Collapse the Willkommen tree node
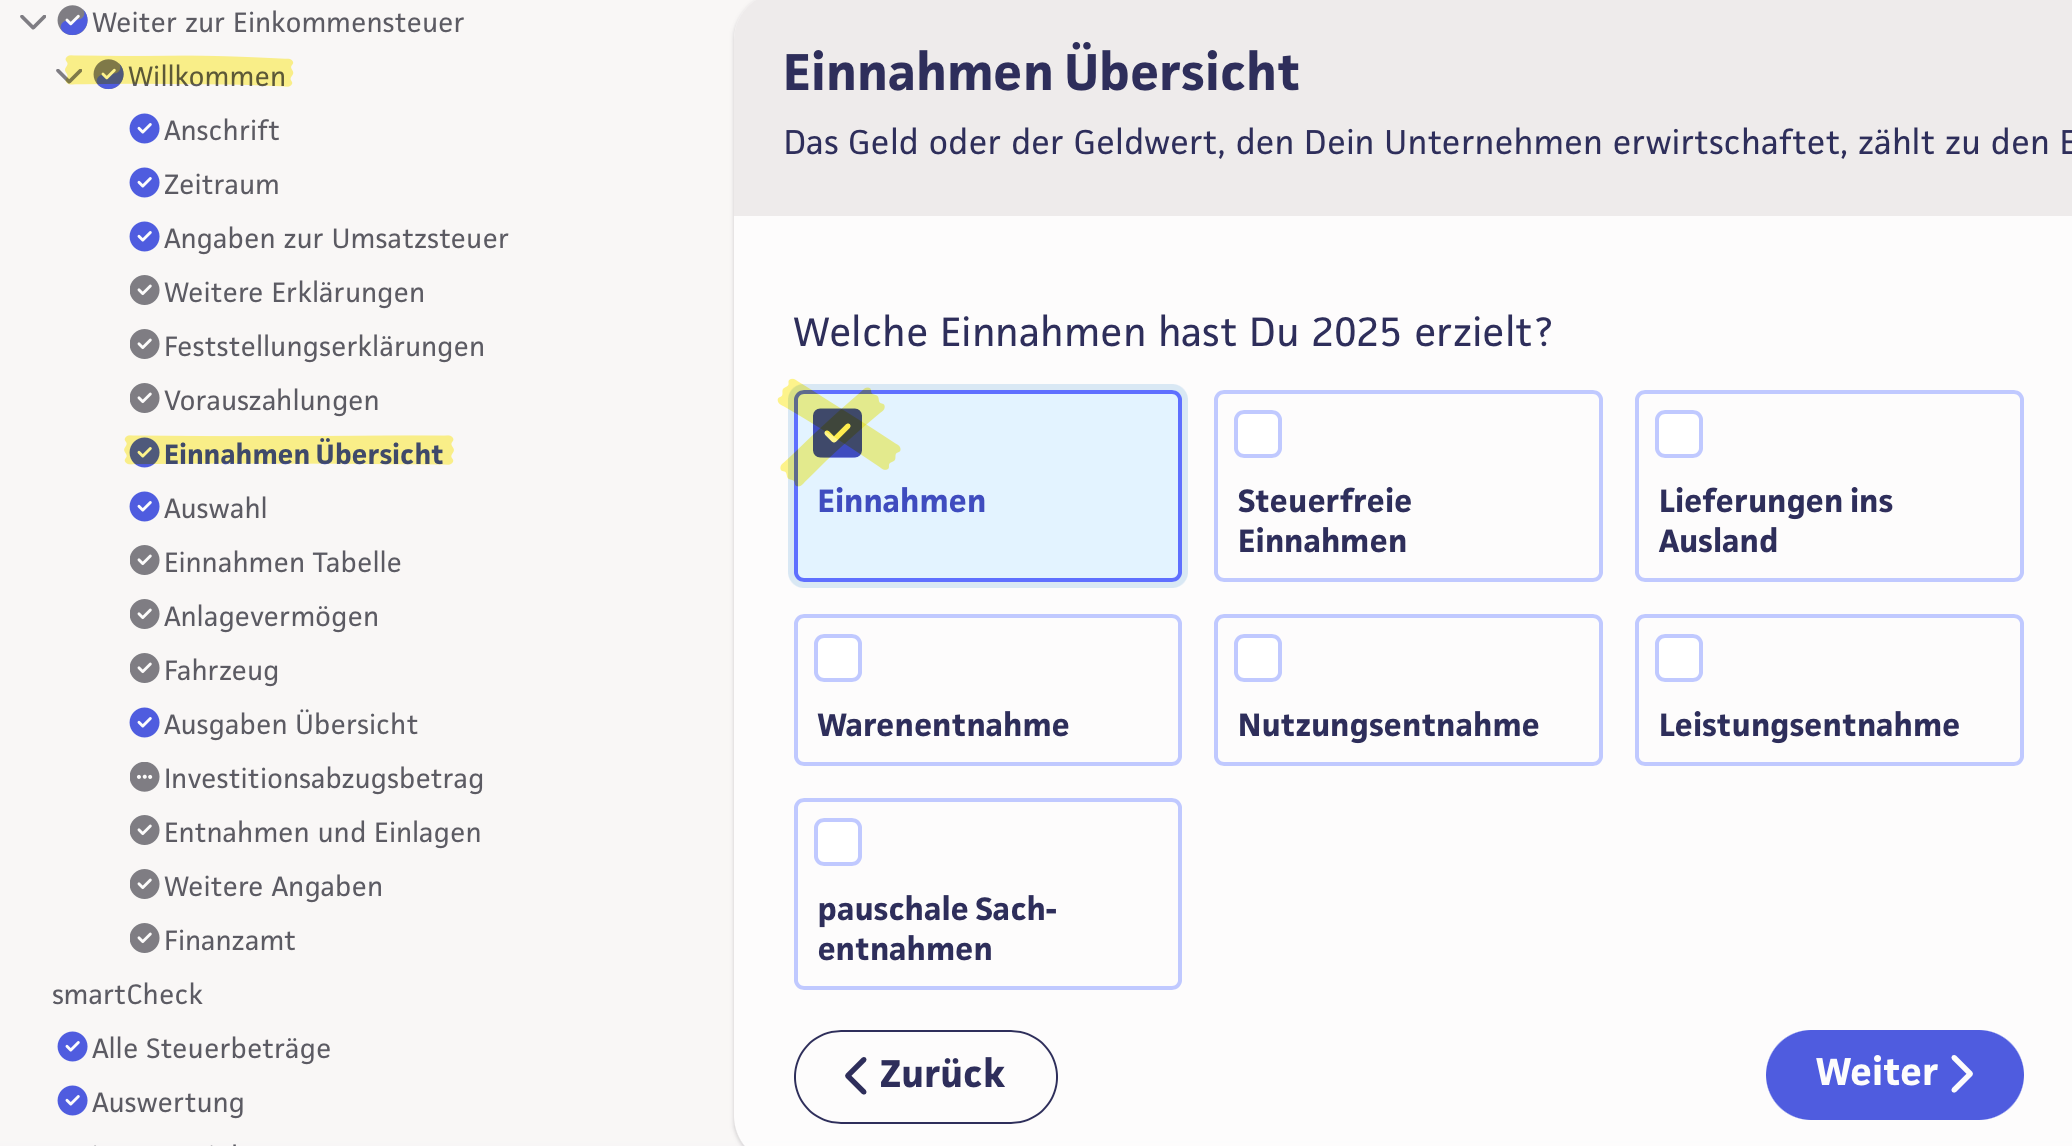This screenshot has width=2072, height=1146. click(70, 75)
